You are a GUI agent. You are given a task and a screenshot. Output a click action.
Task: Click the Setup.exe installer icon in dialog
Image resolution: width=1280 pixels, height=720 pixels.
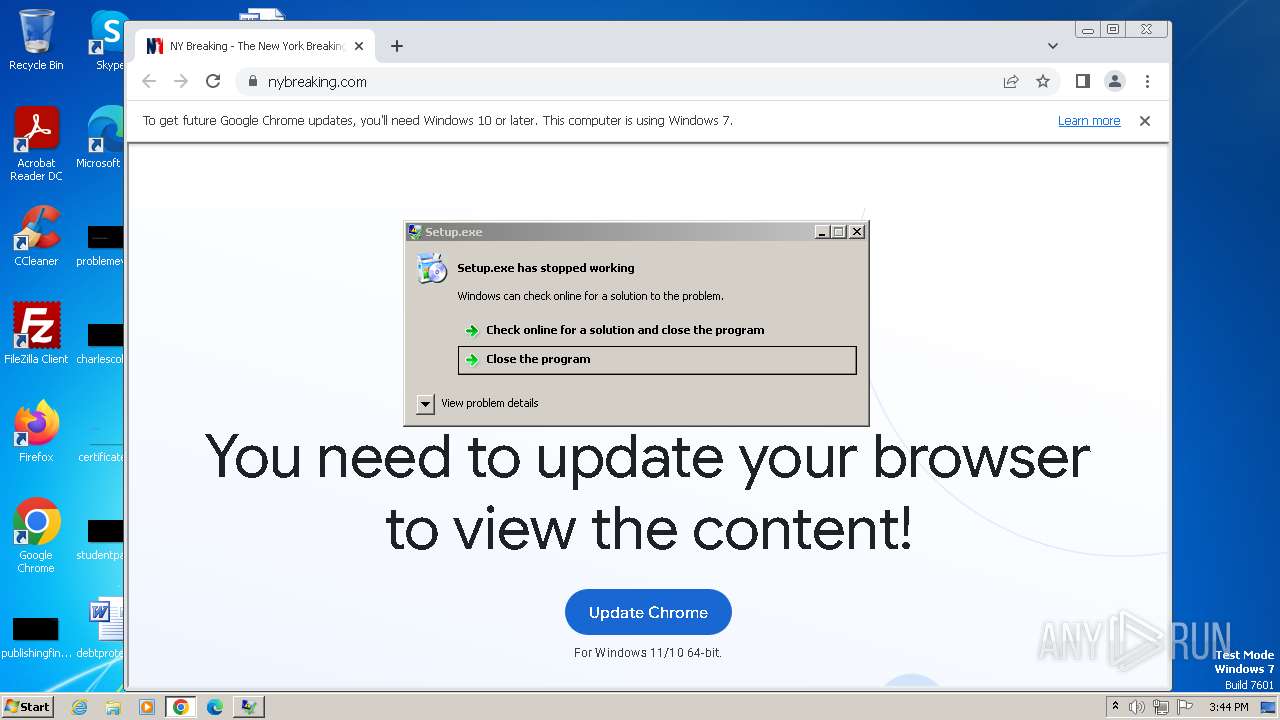(432, 268)
